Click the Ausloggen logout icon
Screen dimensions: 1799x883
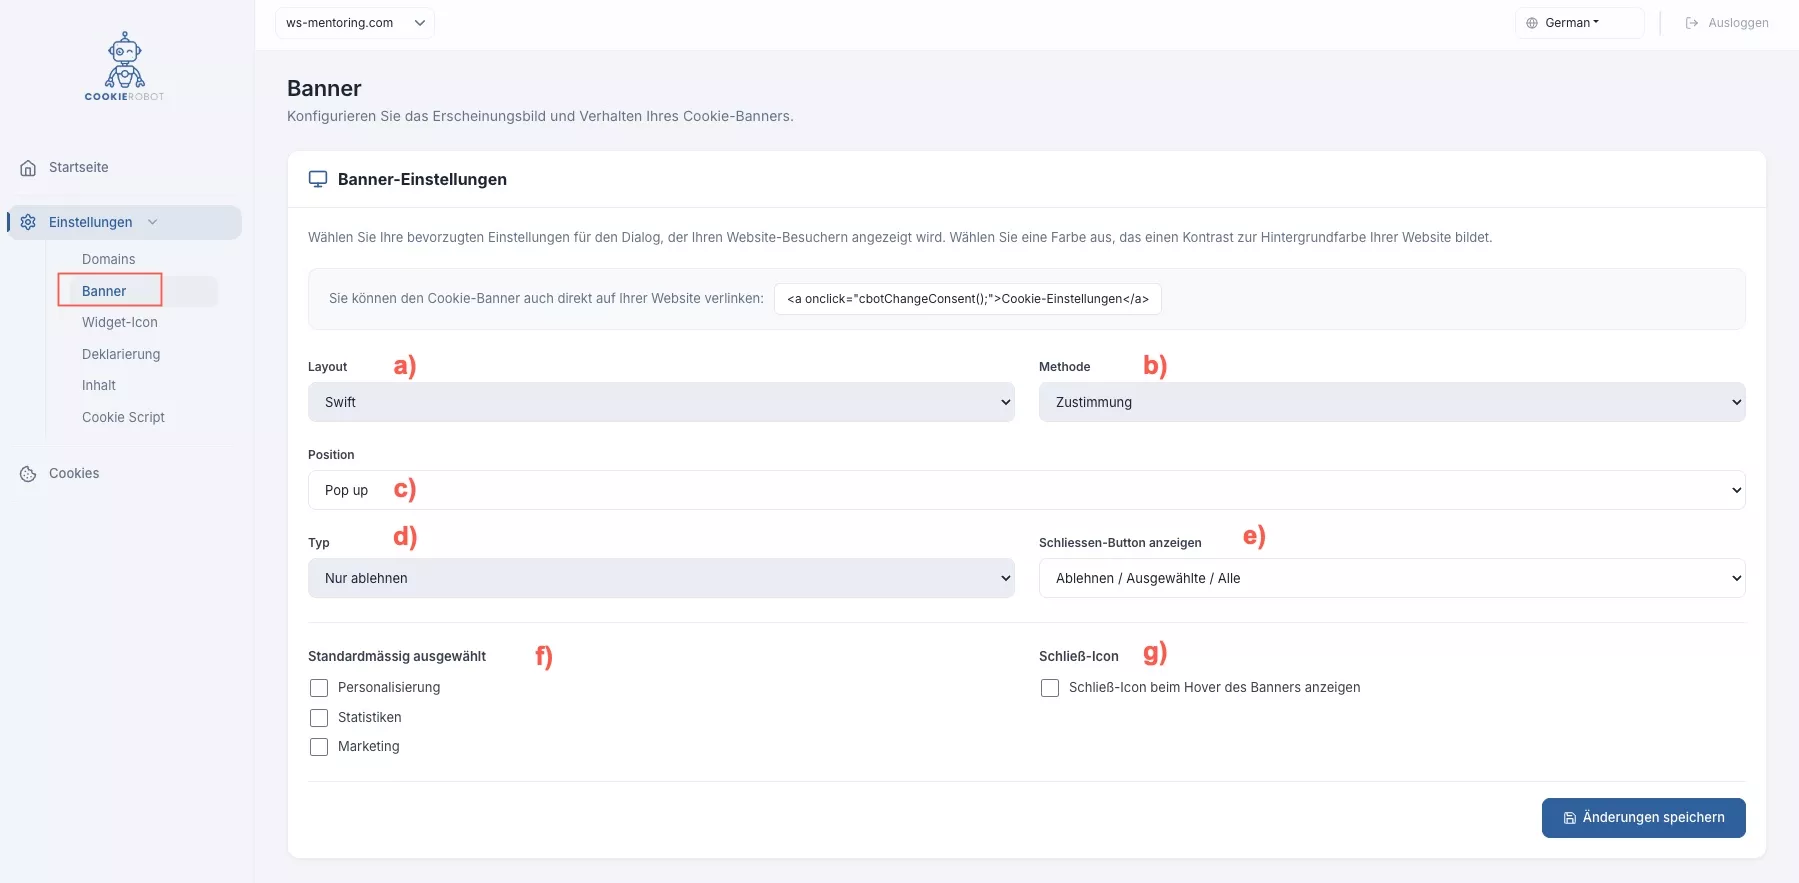[x=1692, y=23]
